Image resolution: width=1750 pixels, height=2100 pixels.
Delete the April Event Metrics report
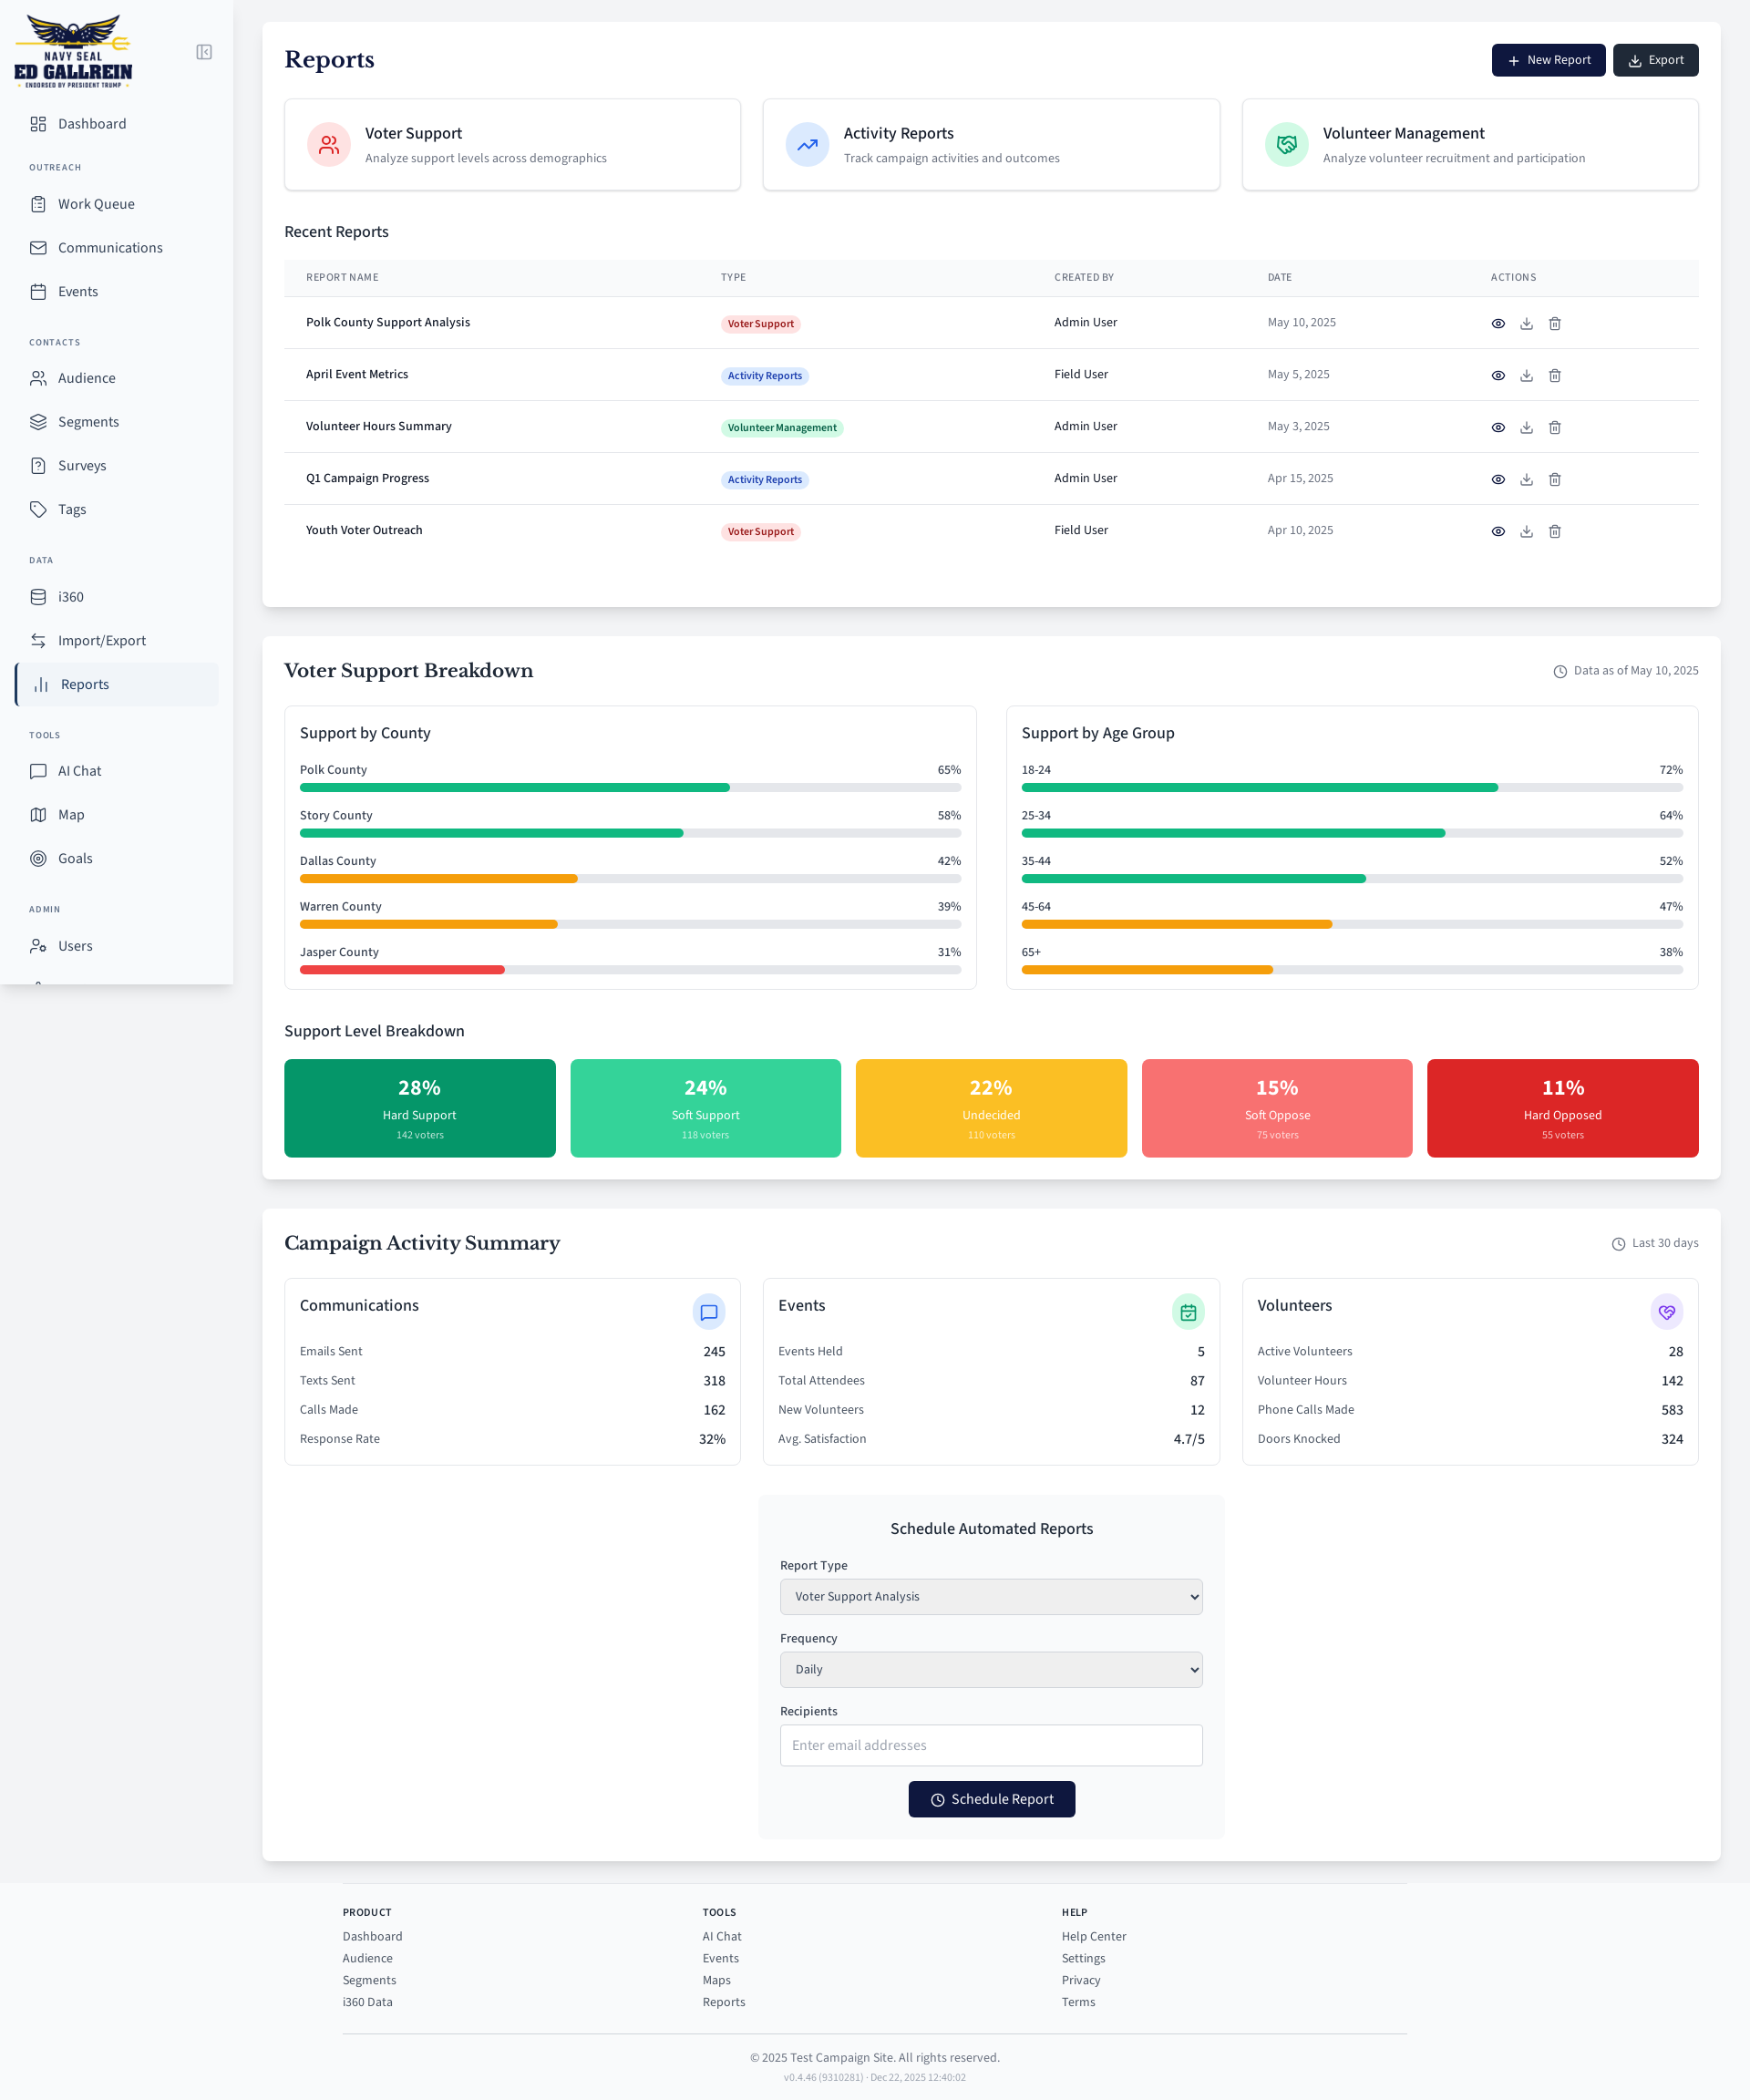(x=1554, y=376)
